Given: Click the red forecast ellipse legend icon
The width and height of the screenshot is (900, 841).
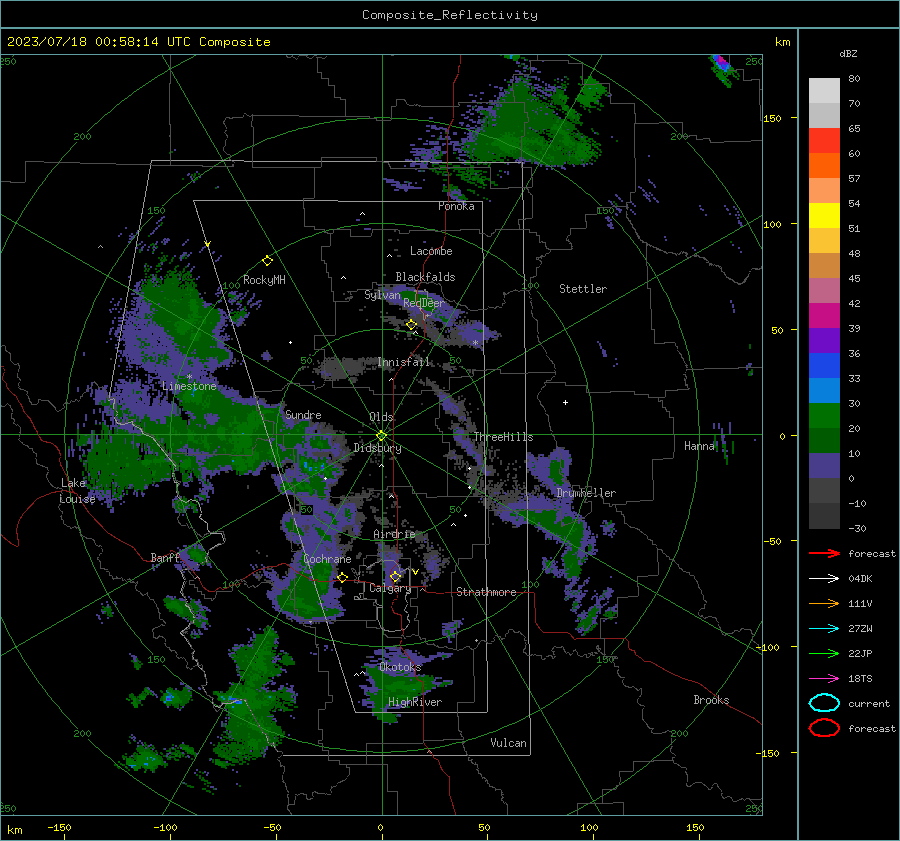Looking at the screenshot, I should 824,728.
